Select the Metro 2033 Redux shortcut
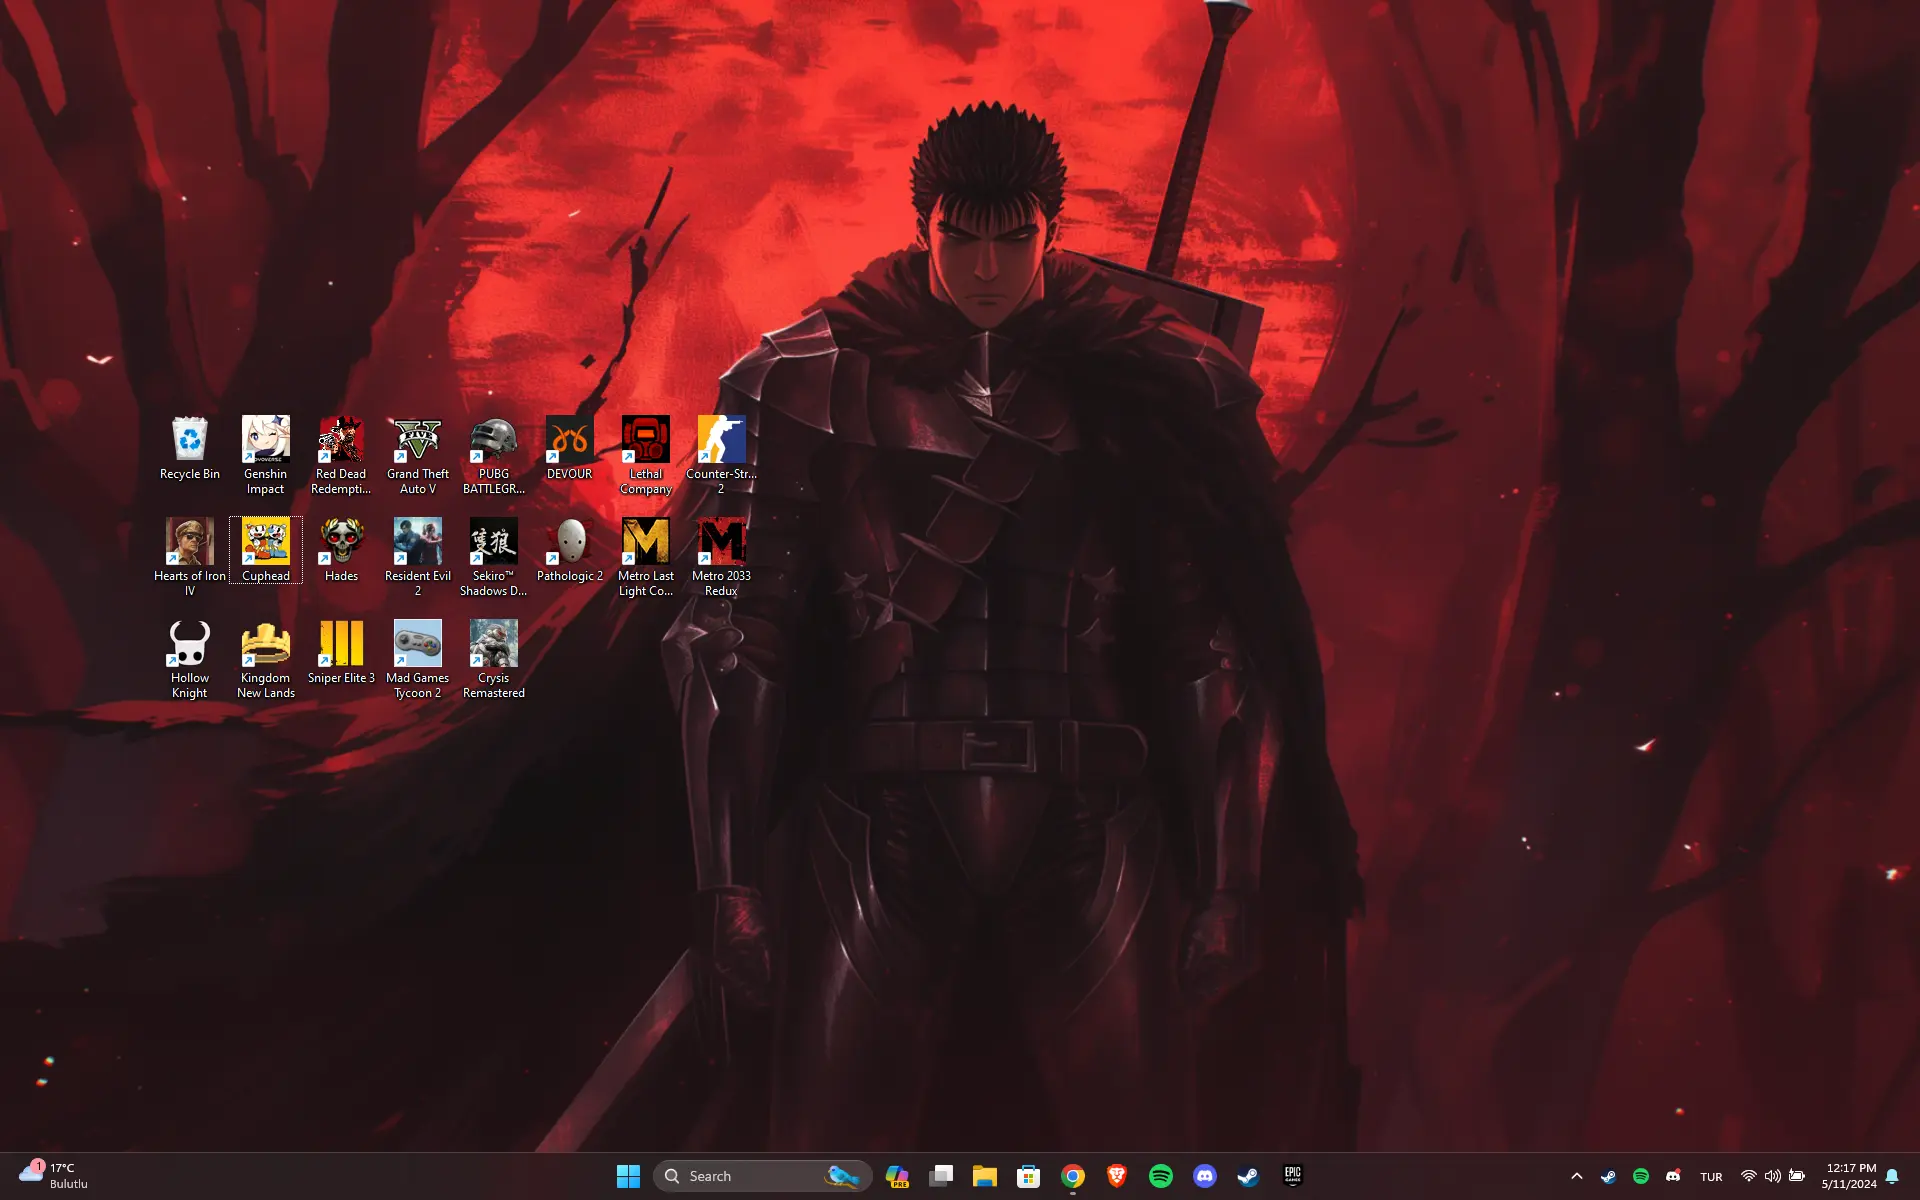 721,557
